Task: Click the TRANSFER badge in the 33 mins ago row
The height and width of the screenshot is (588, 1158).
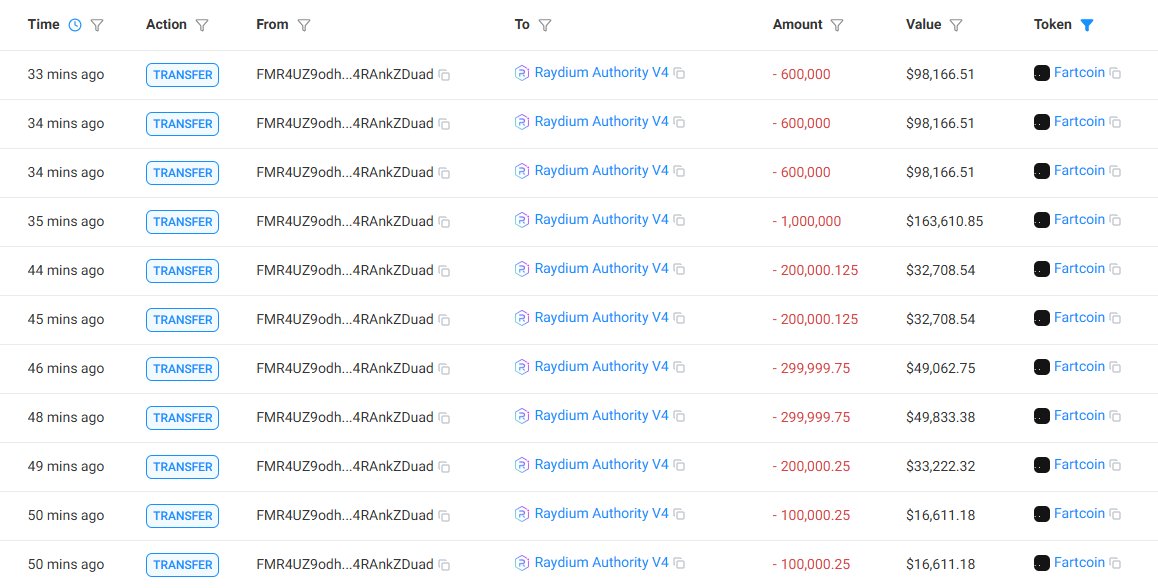Action: click(182, 75)
